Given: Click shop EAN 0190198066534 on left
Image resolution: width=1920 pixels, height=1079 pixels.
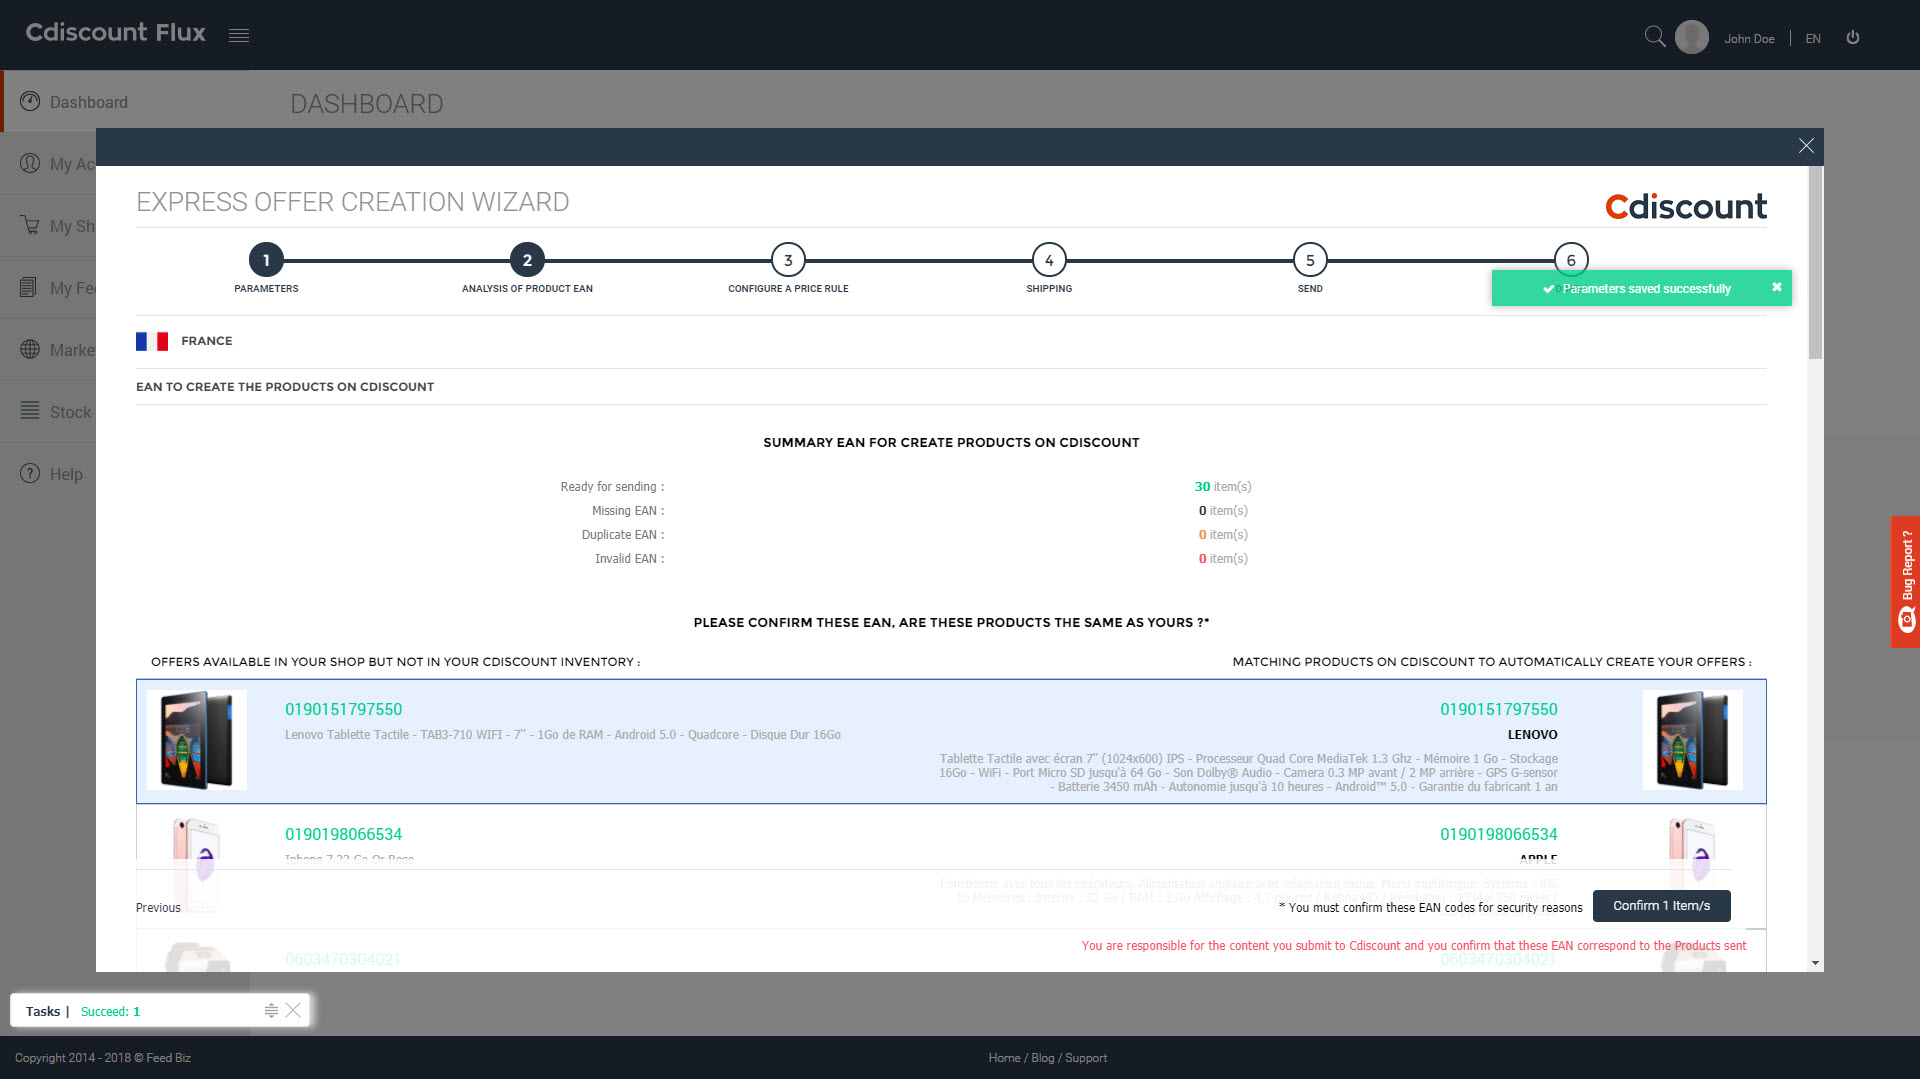Looking at the screenshot, I should (x=343, y=834).
